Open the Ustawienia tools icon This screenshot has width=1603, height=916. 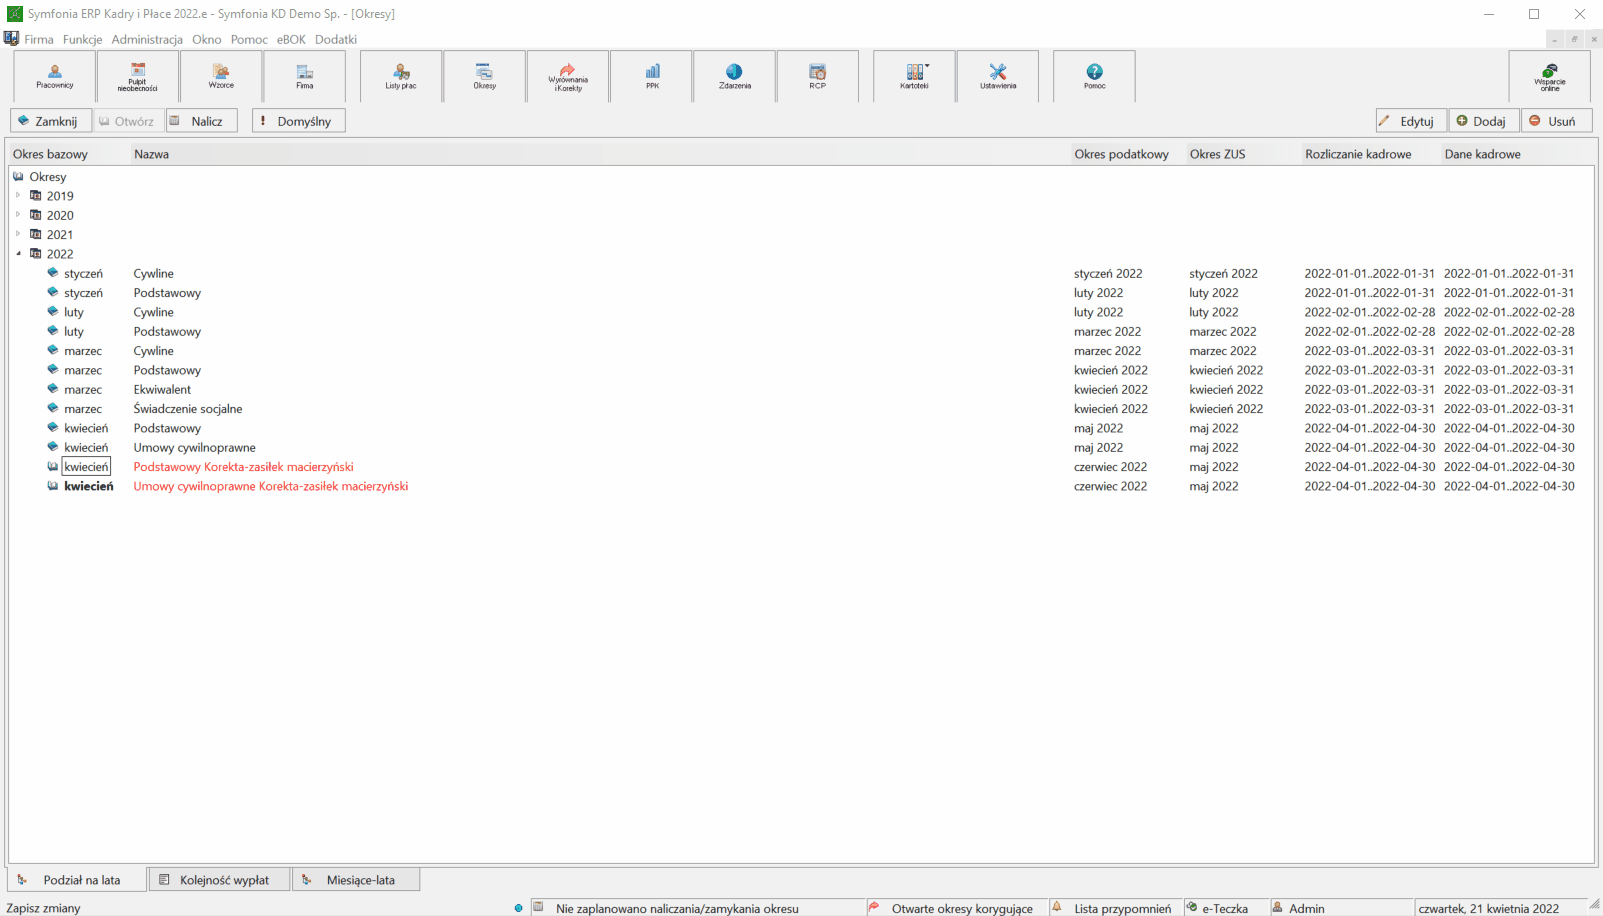(x=998, y=76)
